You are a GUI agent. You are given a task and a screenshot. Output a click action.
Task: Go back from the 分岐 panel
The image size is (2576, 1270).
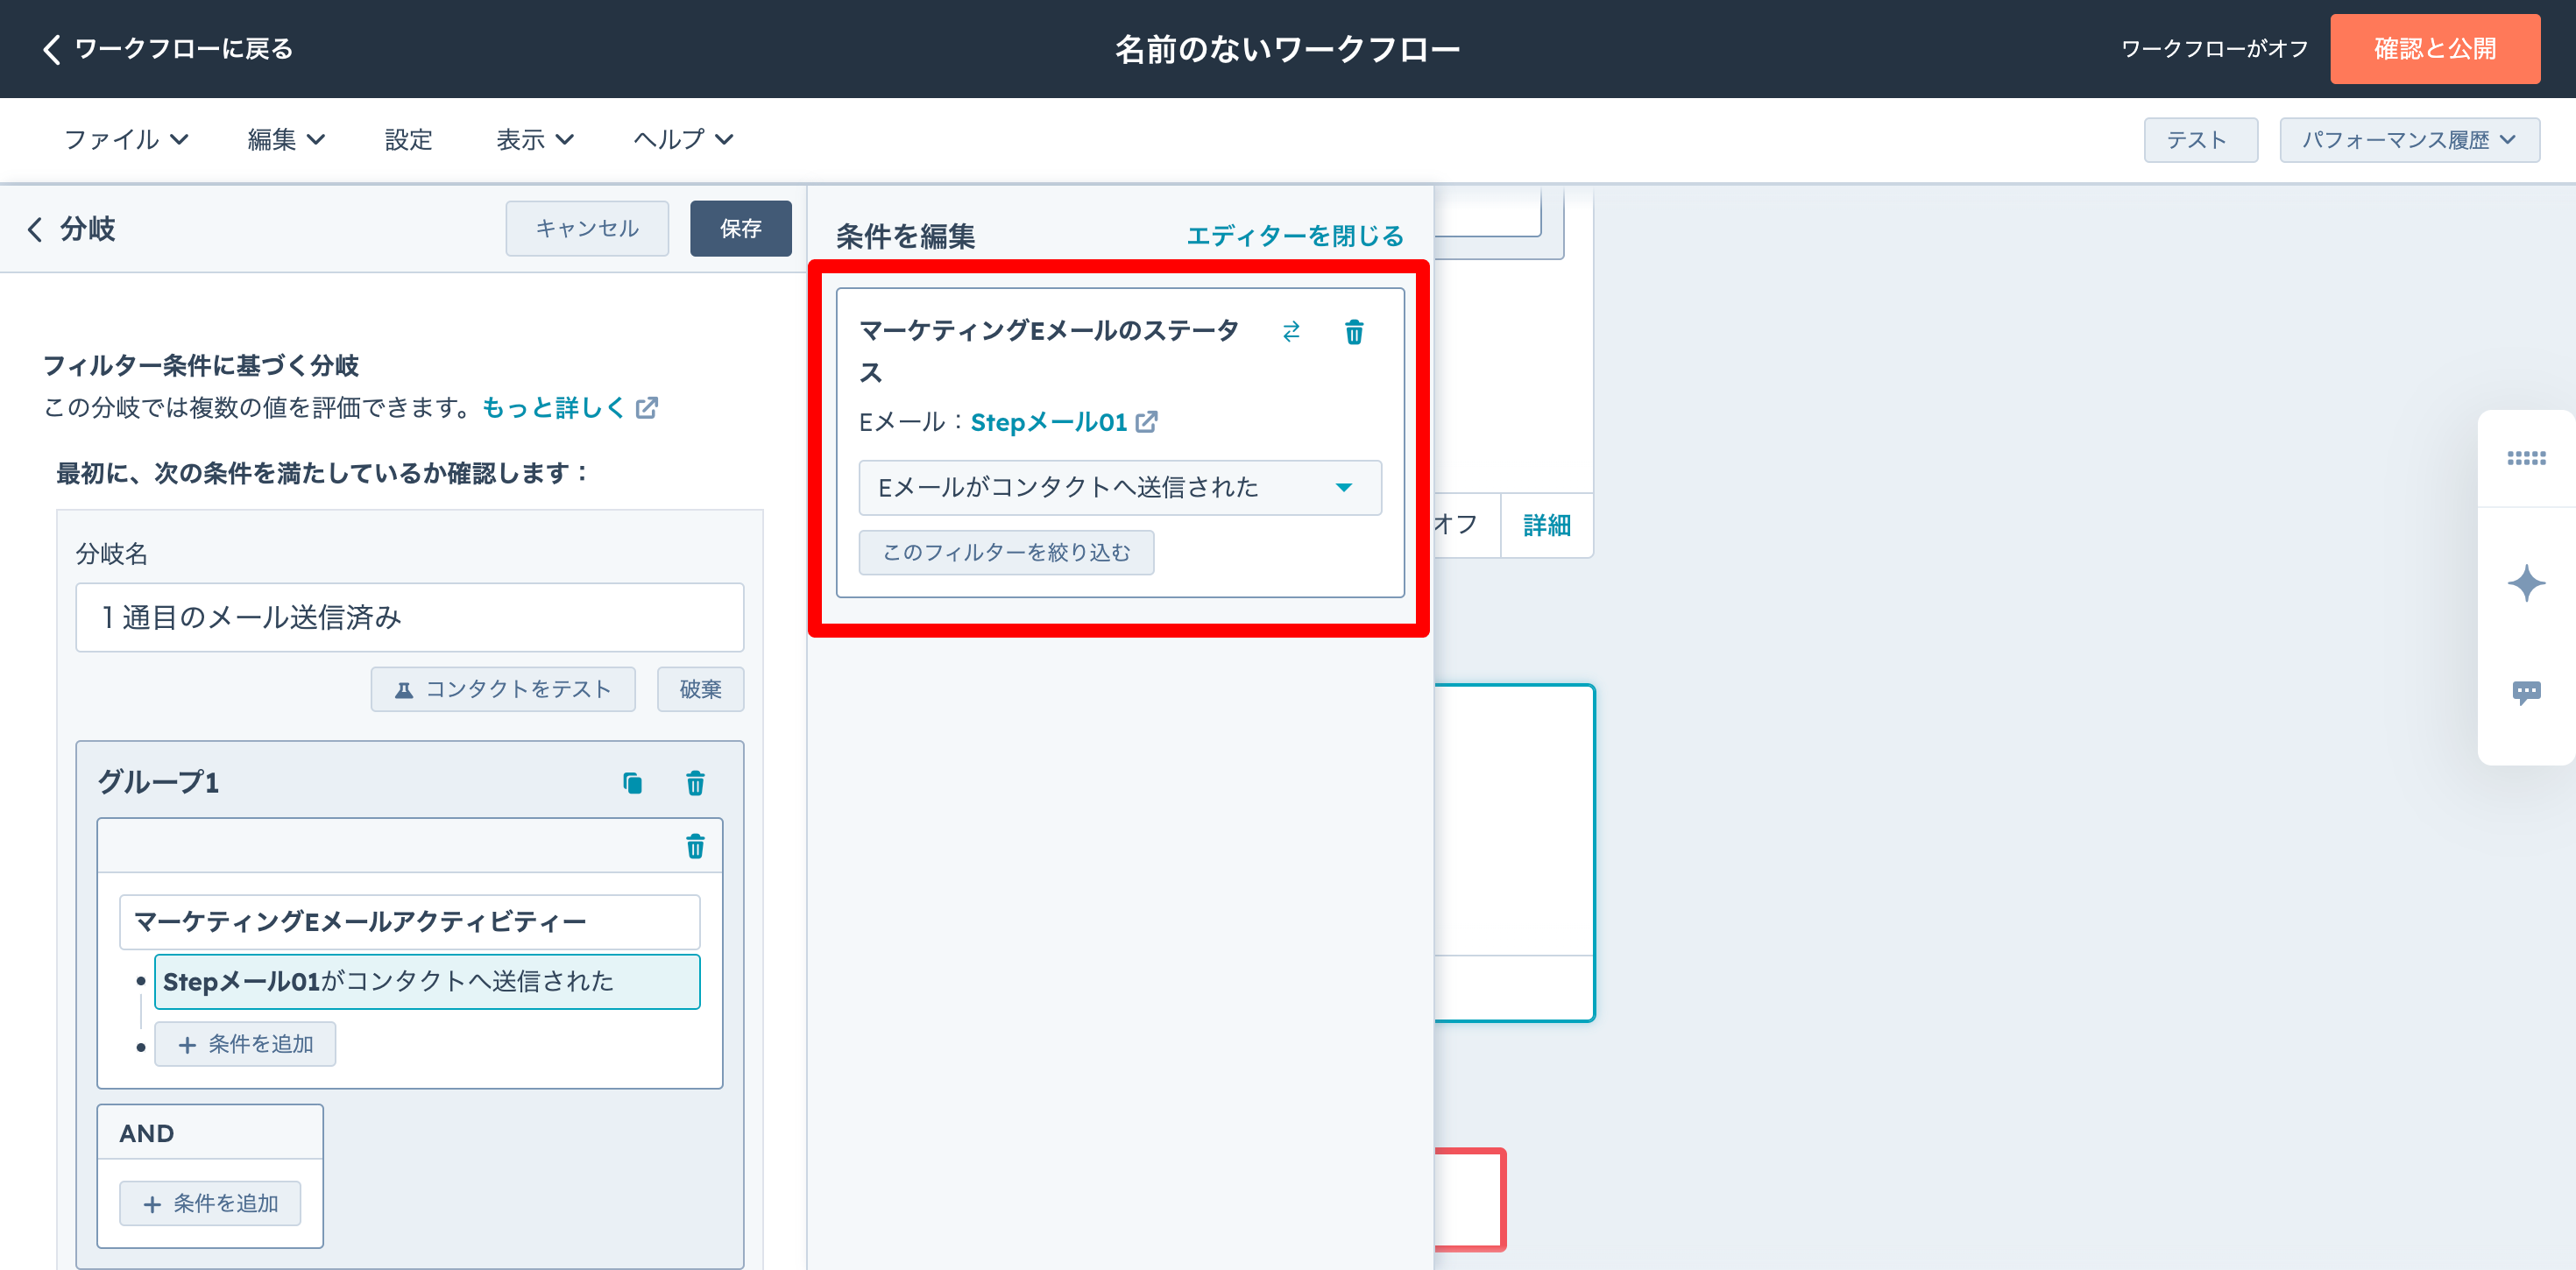click(x=35, y=229)
